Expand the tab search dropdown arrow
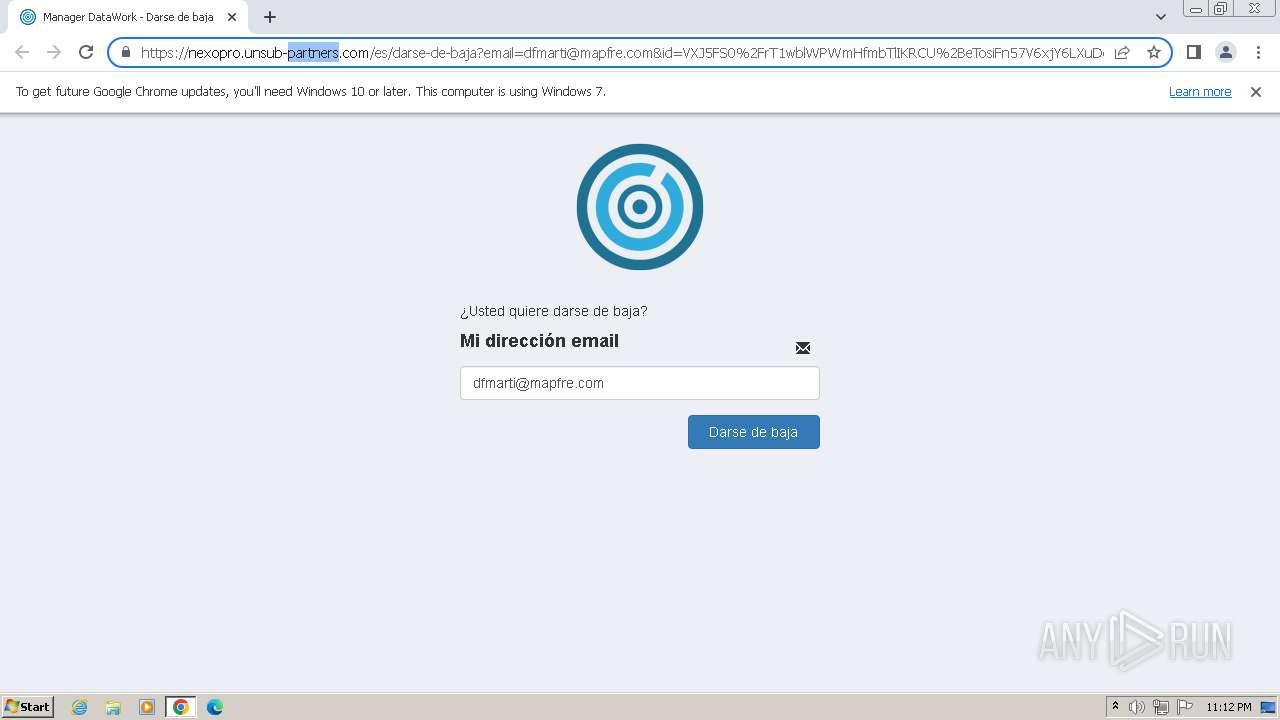The image size is (1280, 720). tap(1160, 17)
